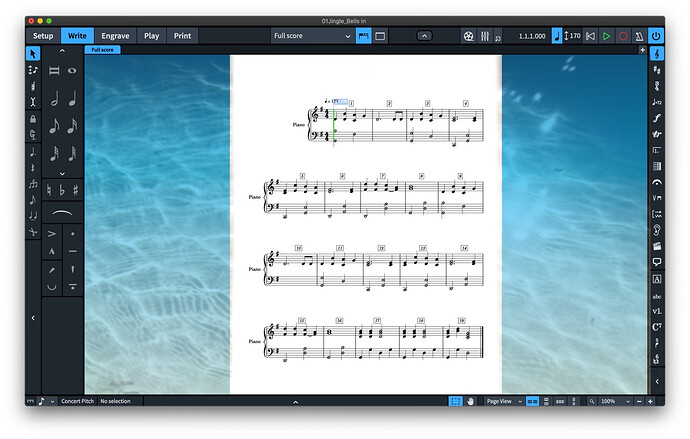Start recording with the red record button
Image resolution: width=690 pixels, height=439 pixels.
[x=623, y=36]
